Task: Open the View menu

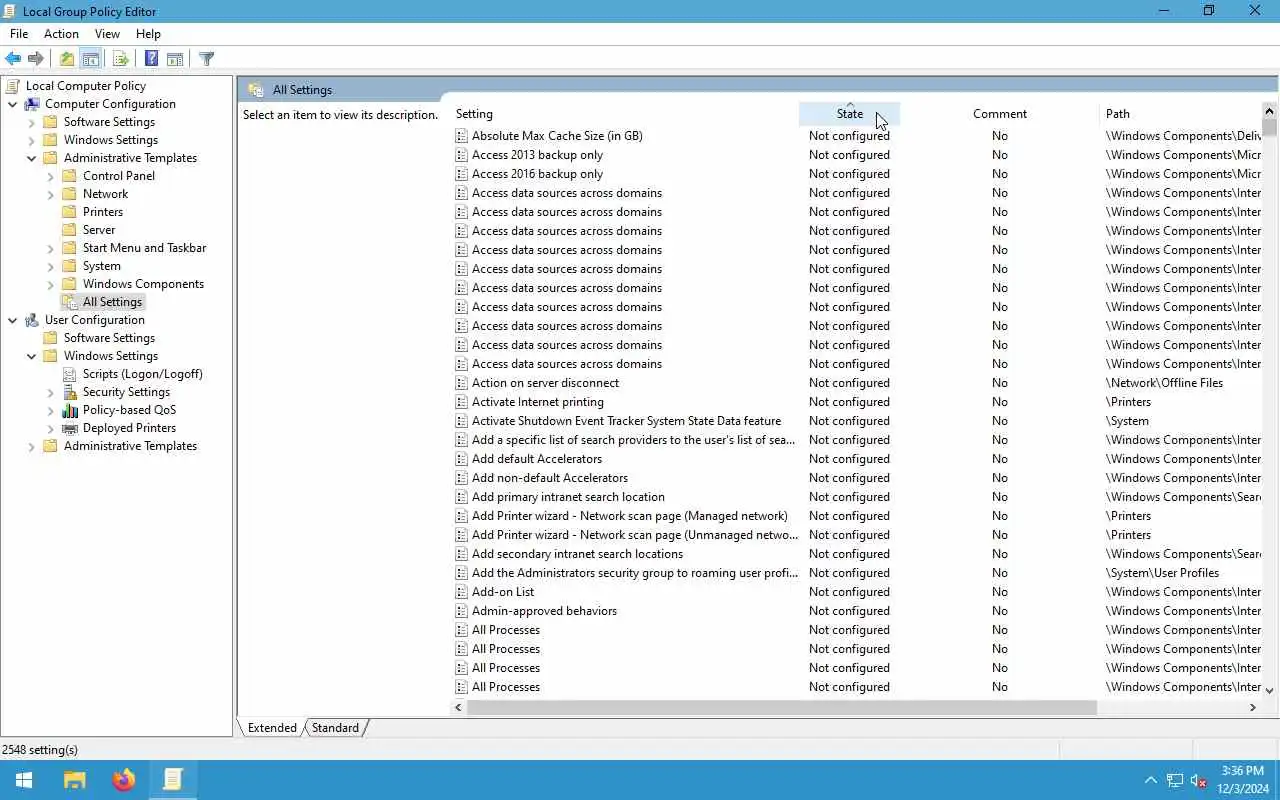Action: tap(107, 34)
